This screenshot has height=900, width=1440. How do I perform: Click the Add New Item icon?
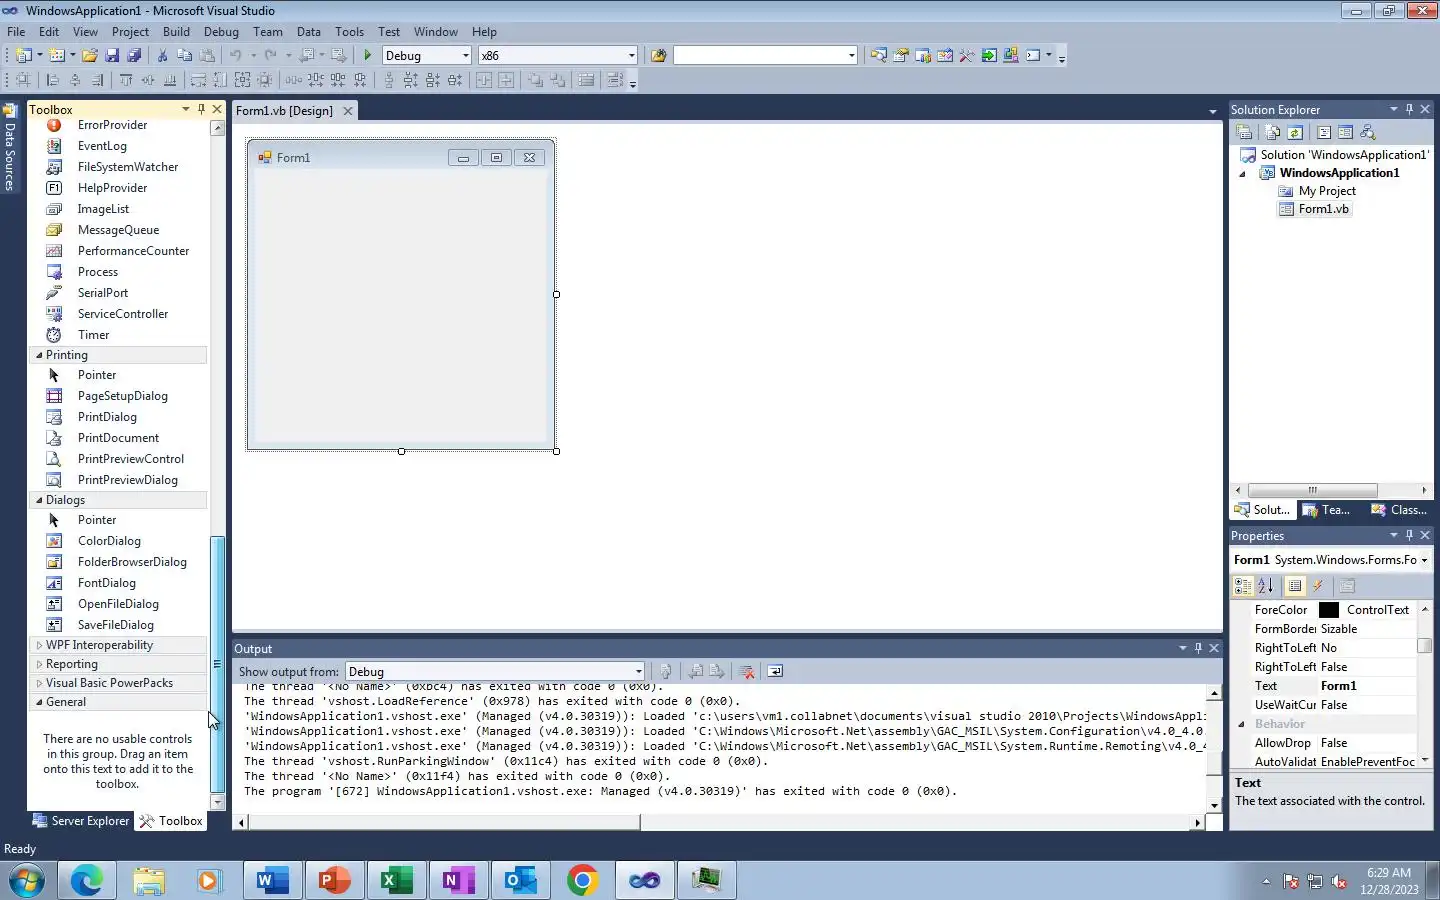(x=57, y=56)
